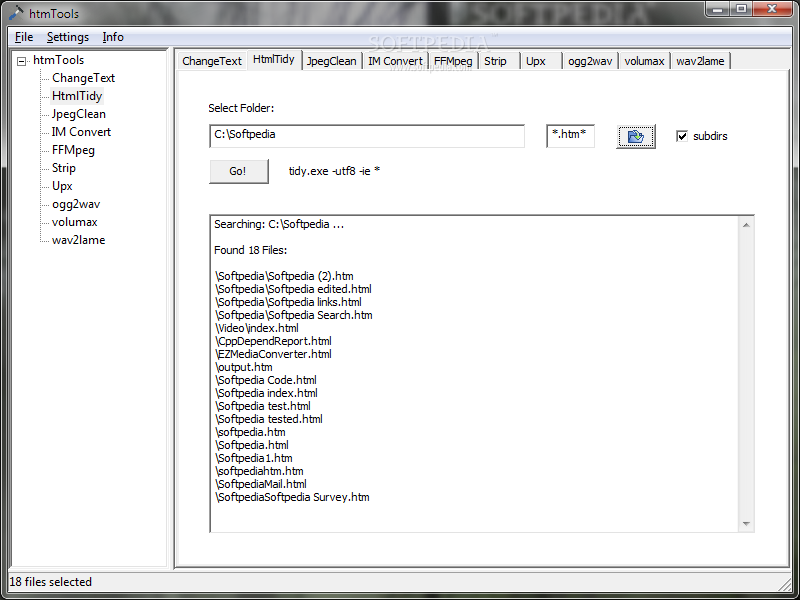
Task: Switch to the JpegClean tab
Action: (332, 61)
